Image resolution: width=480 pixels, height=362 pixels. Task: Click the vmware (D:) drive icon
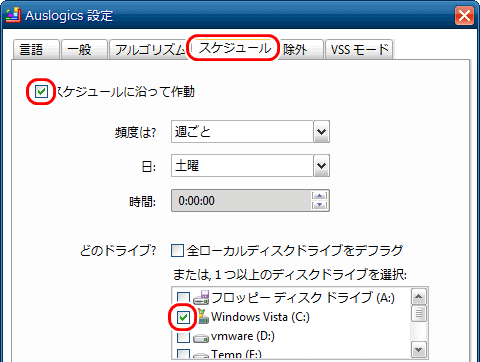point(201,338)
